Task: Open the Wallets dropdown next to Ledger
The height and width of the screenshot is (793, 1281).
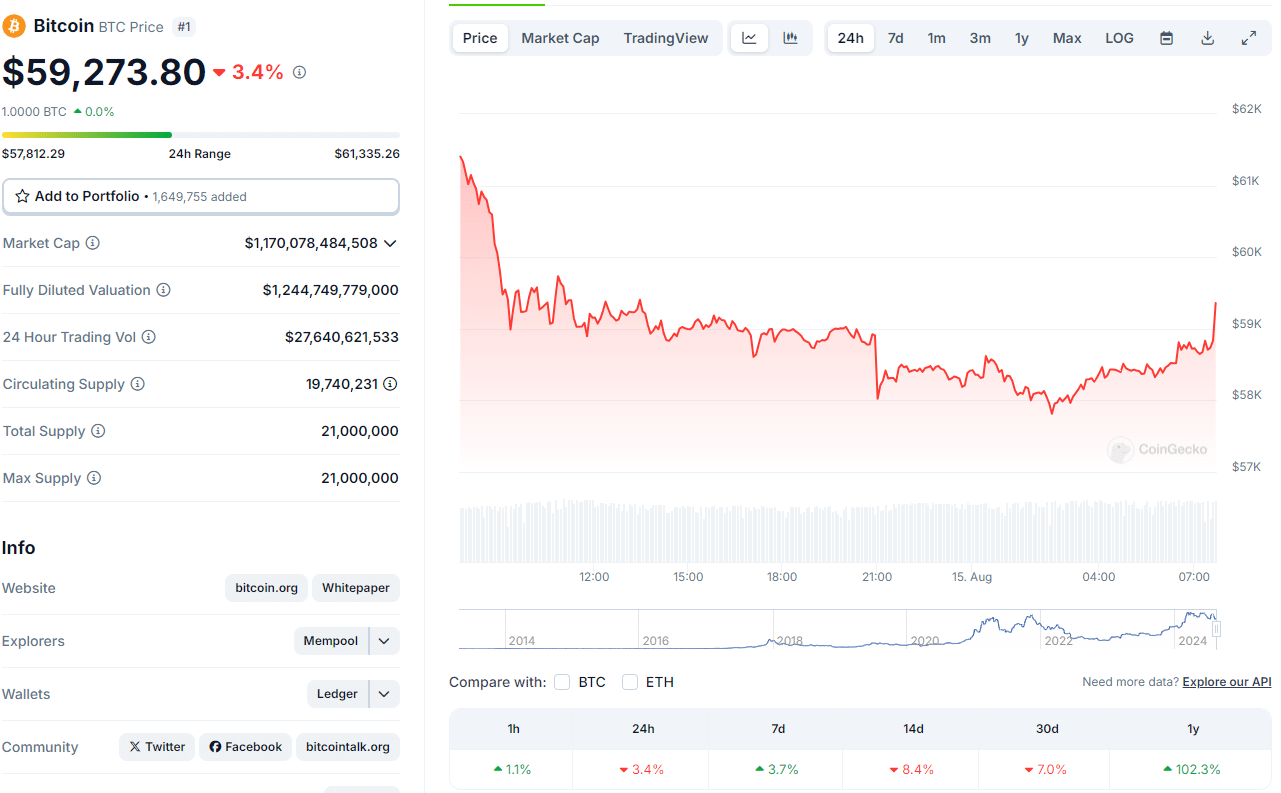Action: click(383, 693)
